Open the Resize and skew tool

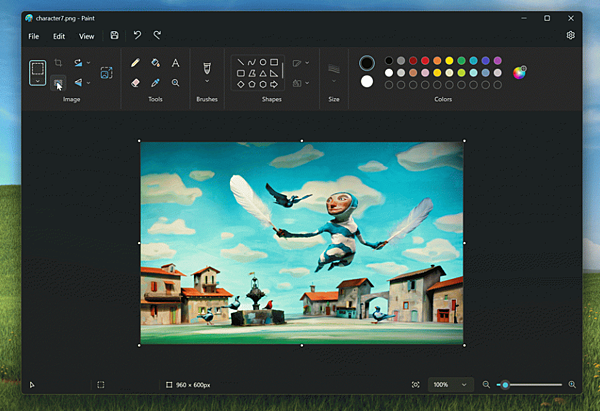tap(106, 72)
